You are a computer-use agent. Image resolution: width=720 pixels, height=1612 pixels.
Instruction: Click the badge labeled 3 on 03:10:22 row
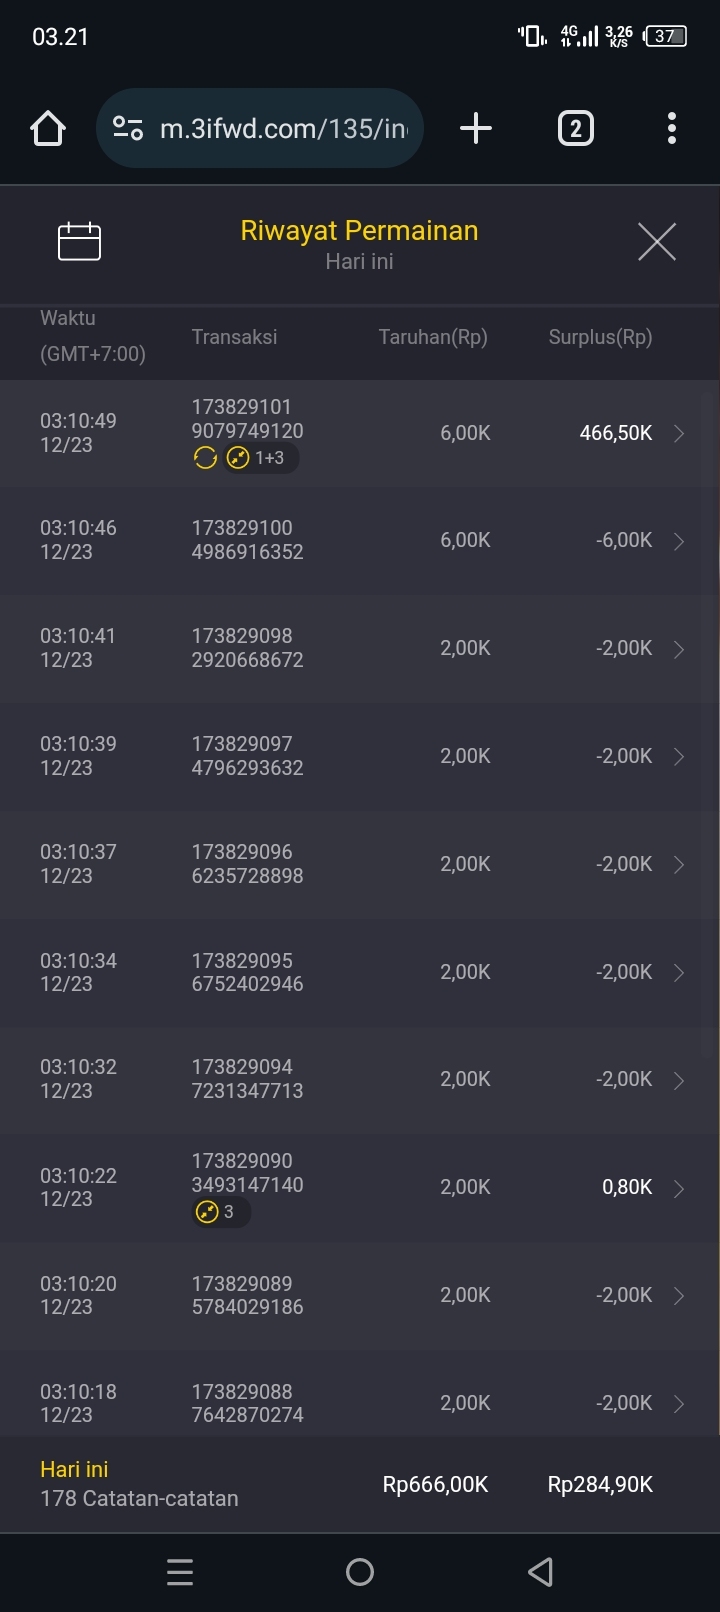tap(219, 1212)
